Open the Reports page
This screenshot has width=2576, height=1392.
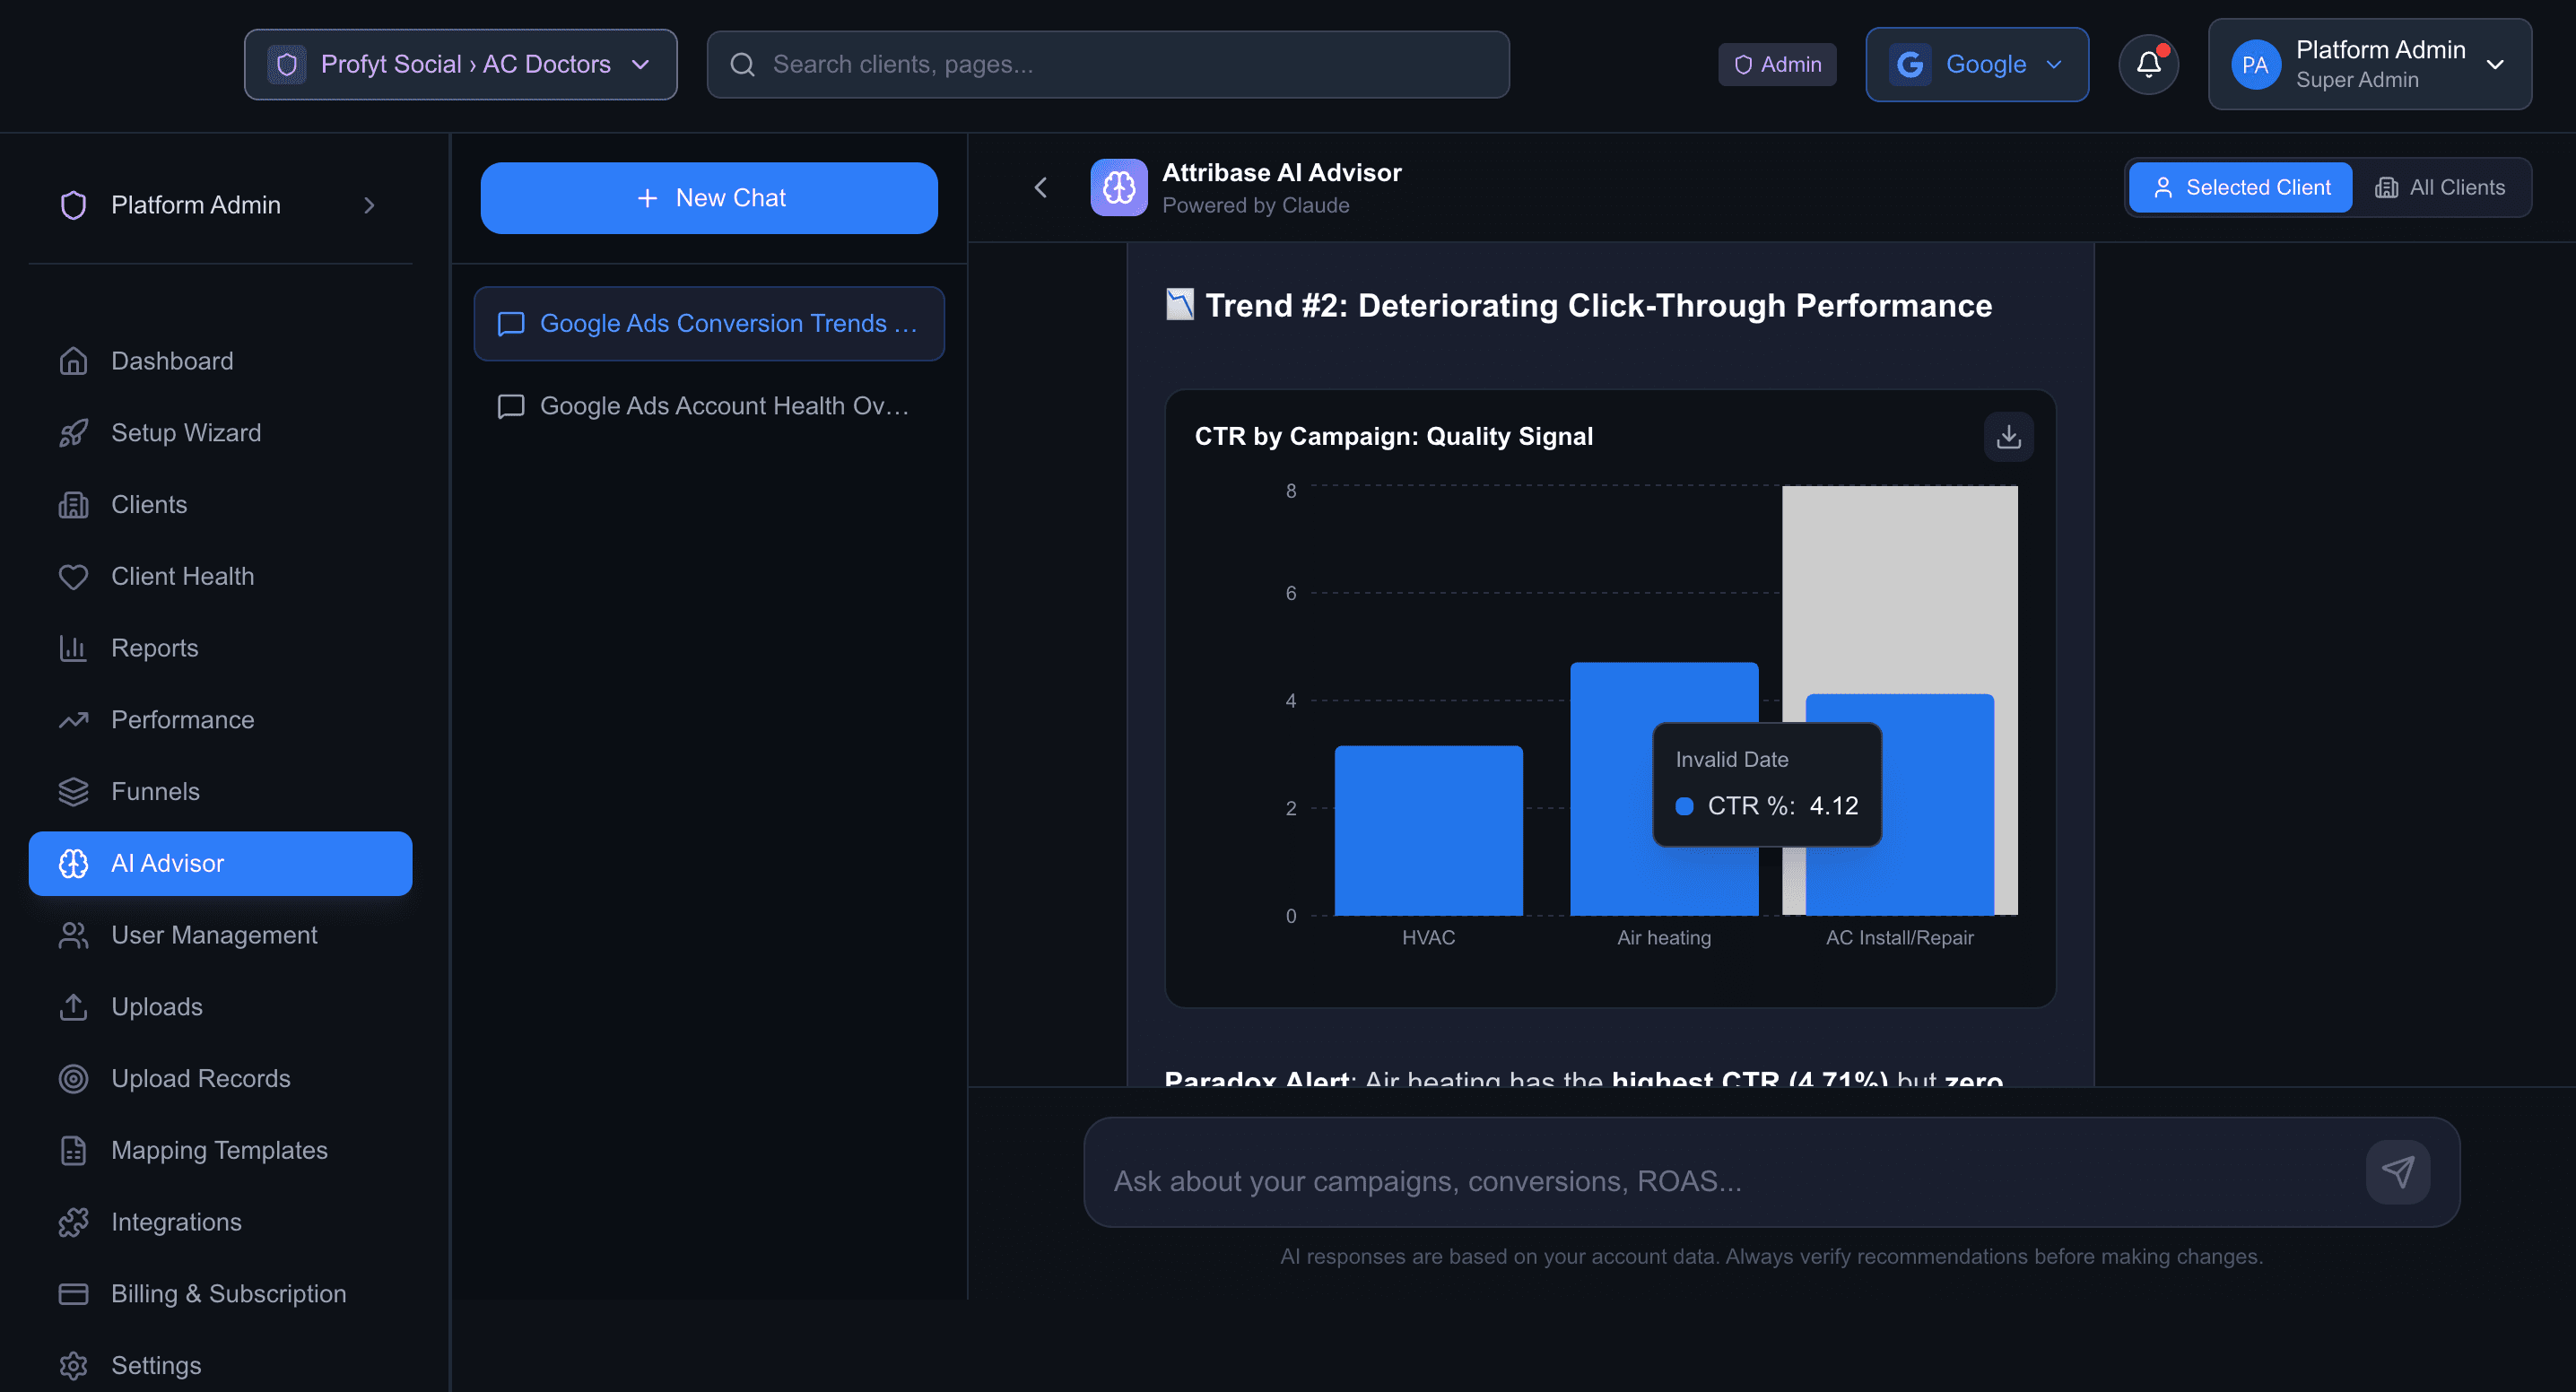point(220,648)
